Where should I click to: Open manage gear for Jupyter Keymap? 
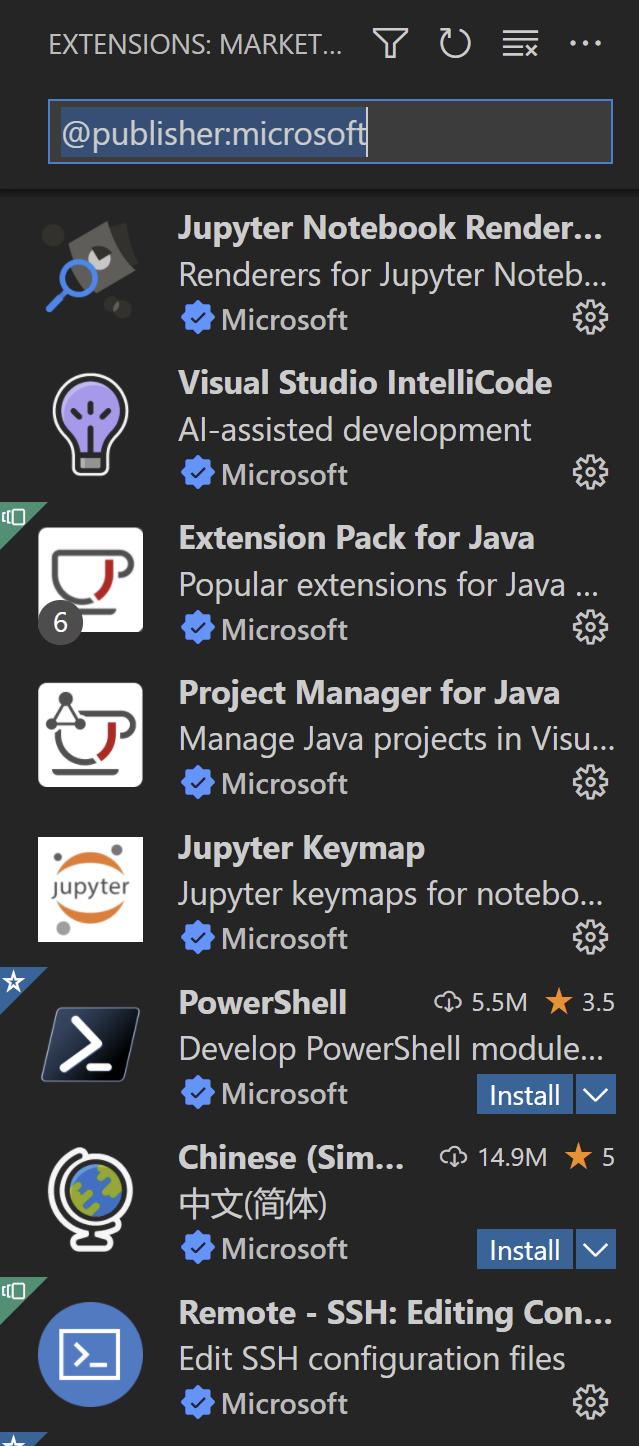[x=590, y=937]
